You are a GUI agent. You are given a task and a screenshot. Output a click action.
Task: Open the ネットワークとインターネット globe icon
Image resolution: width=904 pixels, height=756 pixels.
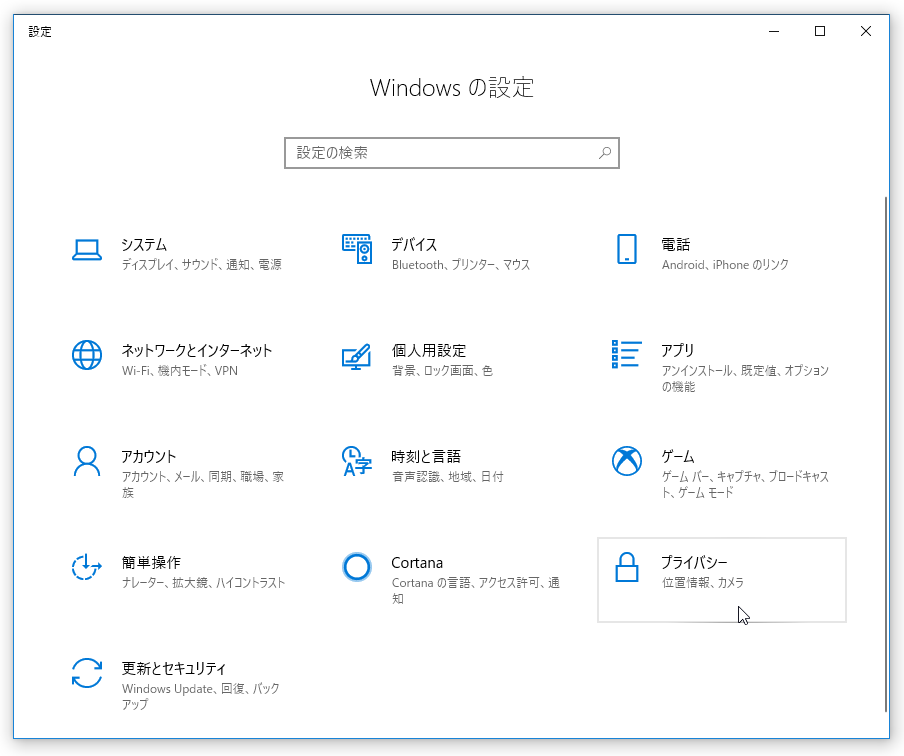pyautogui.click(x=87, y=355)
